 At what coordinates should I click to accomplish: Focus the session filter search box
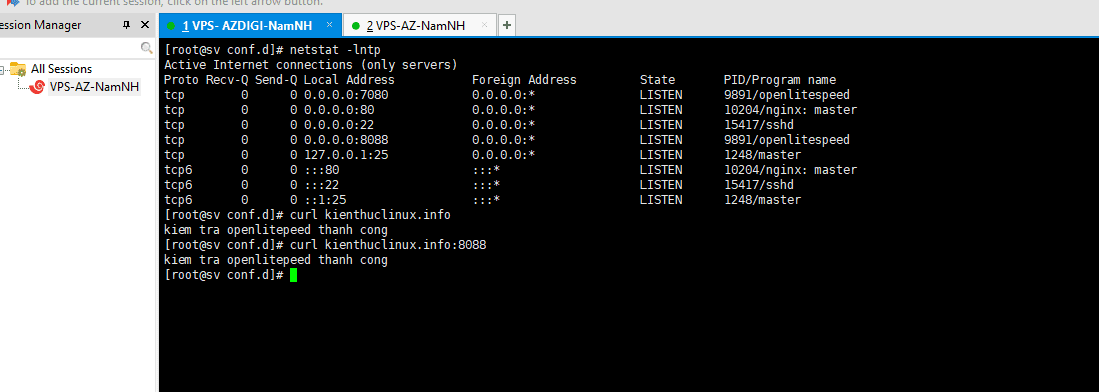pyautogui.click(x=70, y=48)
